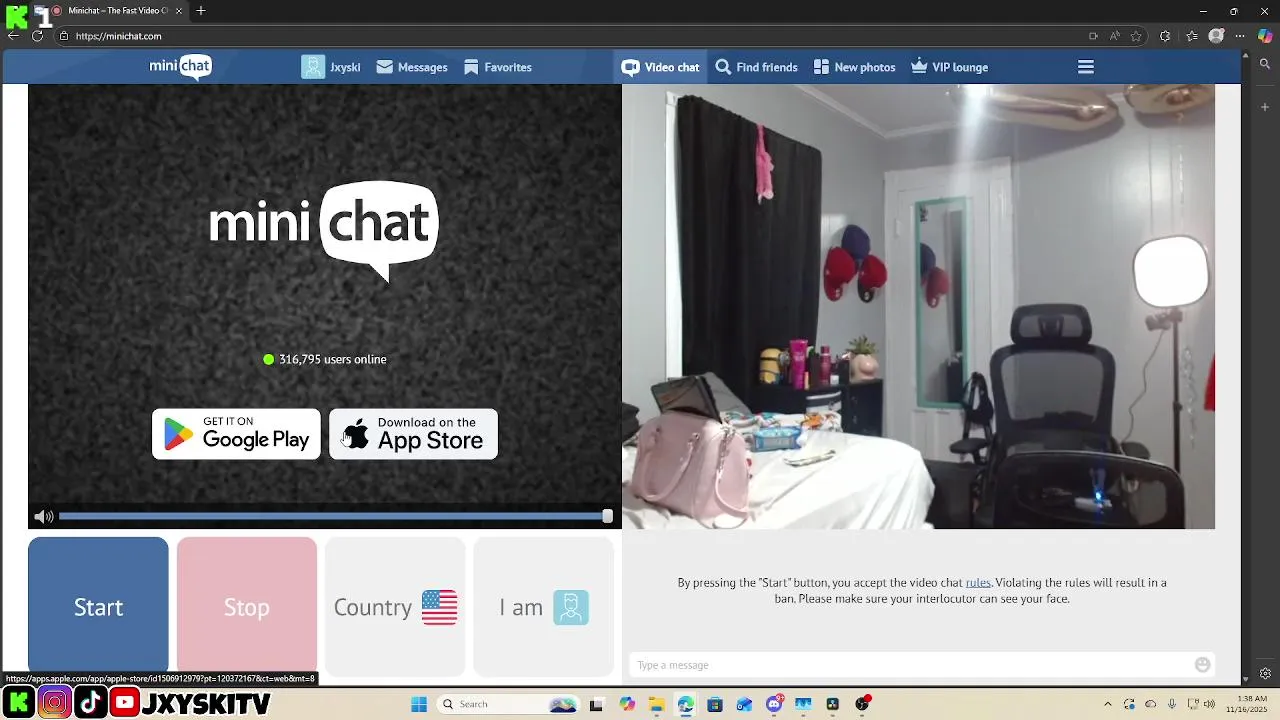Viewport: 1280px width, 720px height.
Task: Focus the Type a message field
Action: pos(910,665)
